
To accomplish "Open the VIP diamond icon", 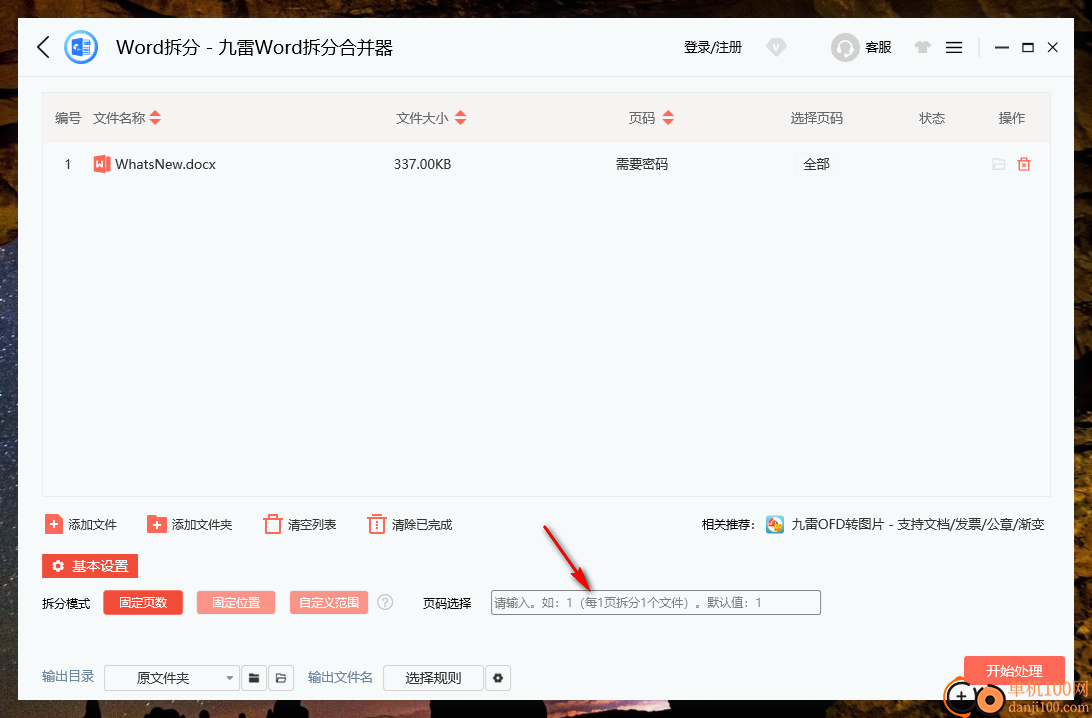I will (776, 47).
